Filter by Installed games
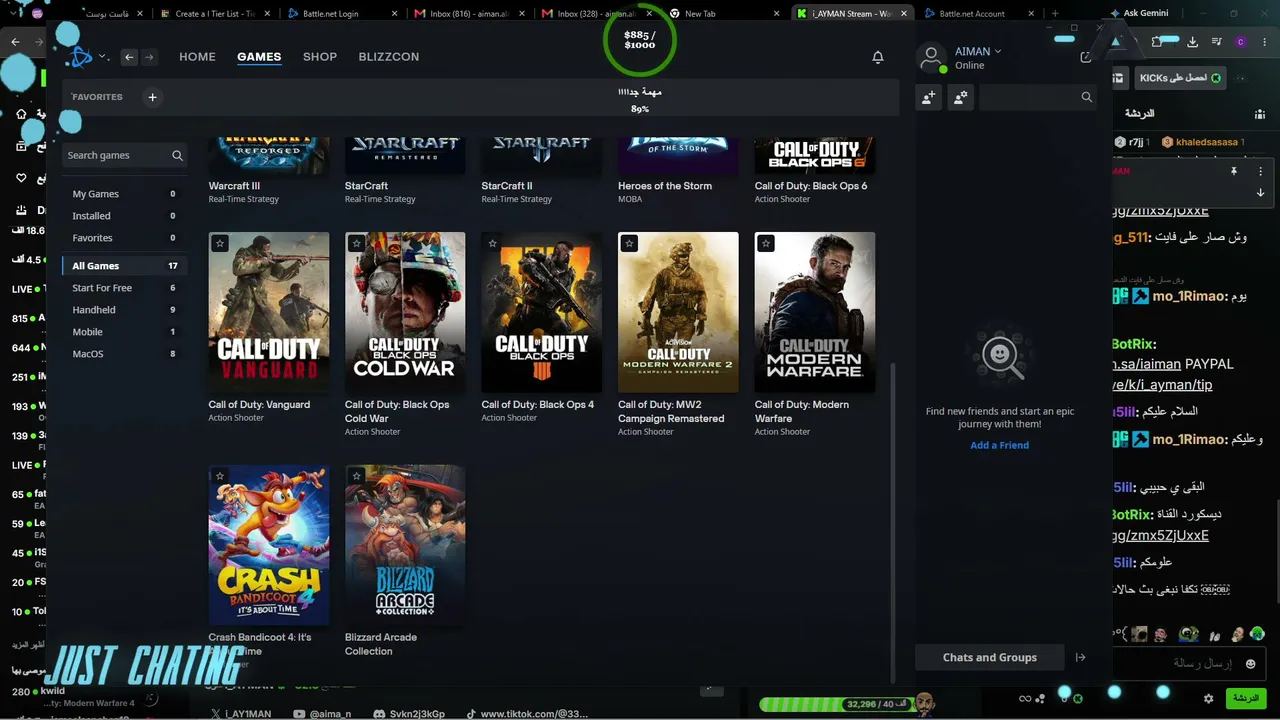 (x=124, y=216)
